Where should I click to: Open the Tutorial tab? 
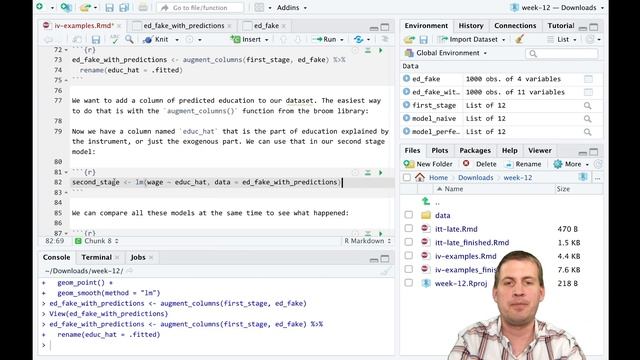560,25
